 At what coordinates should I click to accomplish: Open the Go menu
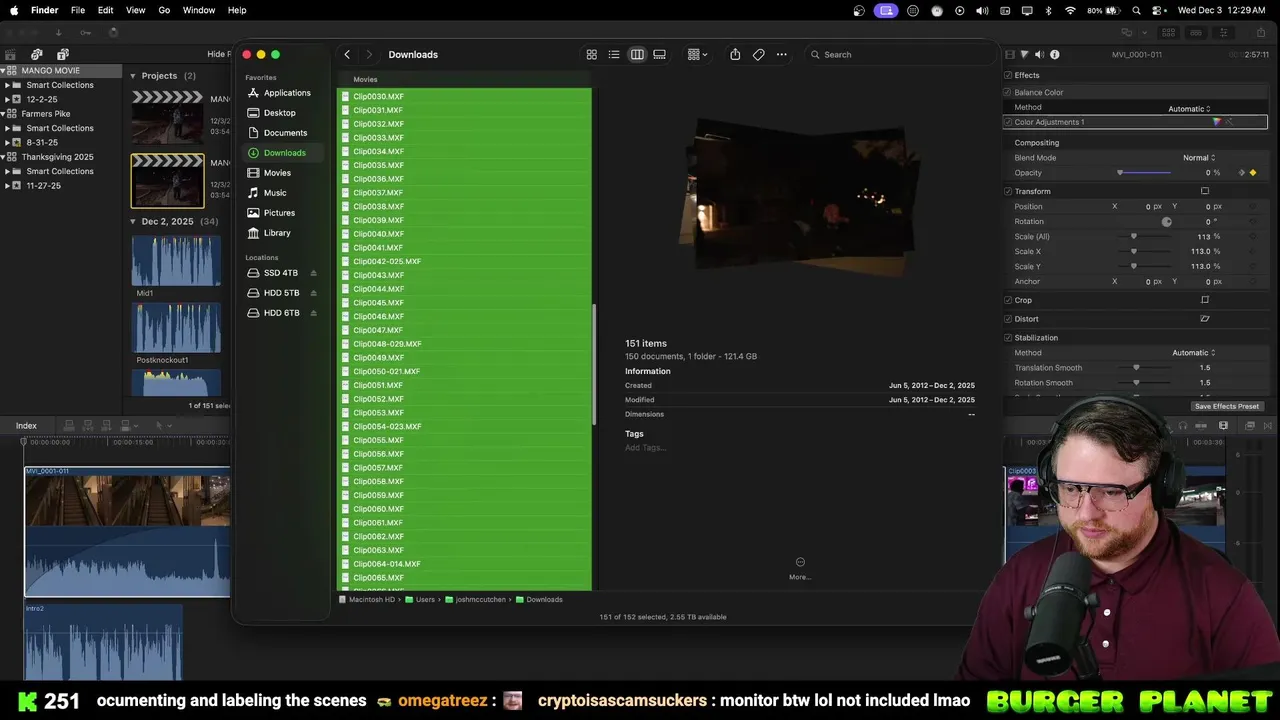(164, 10)
